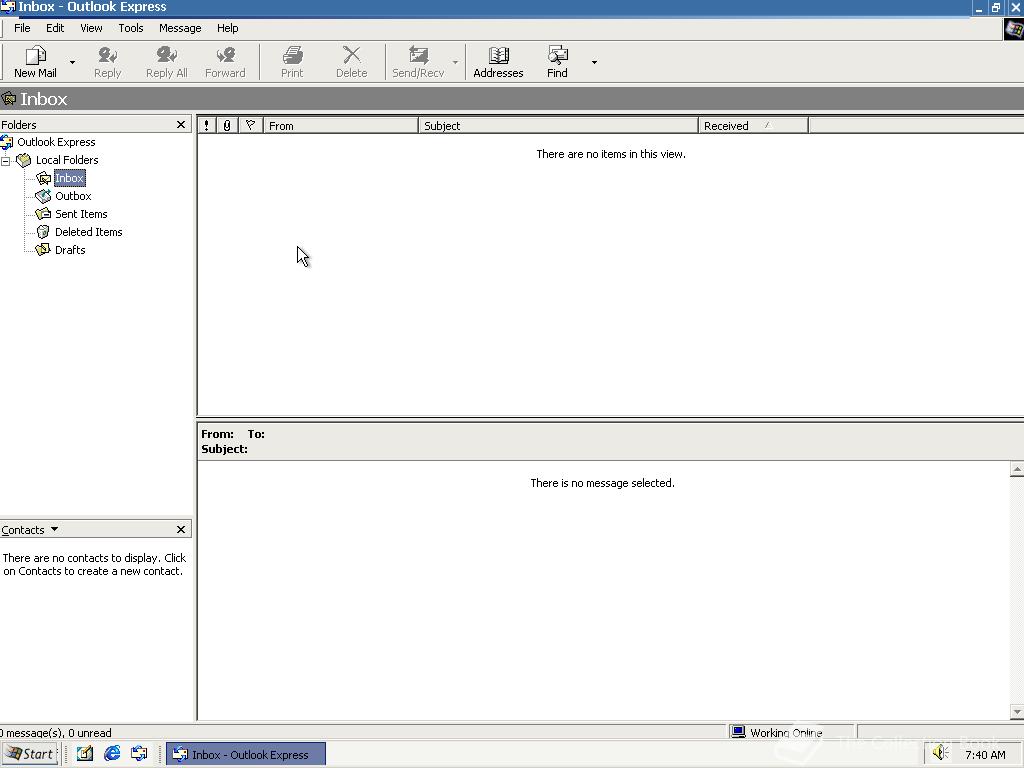
Task: Launch Internet Explorer from quick launch
Action: point(112,754)
